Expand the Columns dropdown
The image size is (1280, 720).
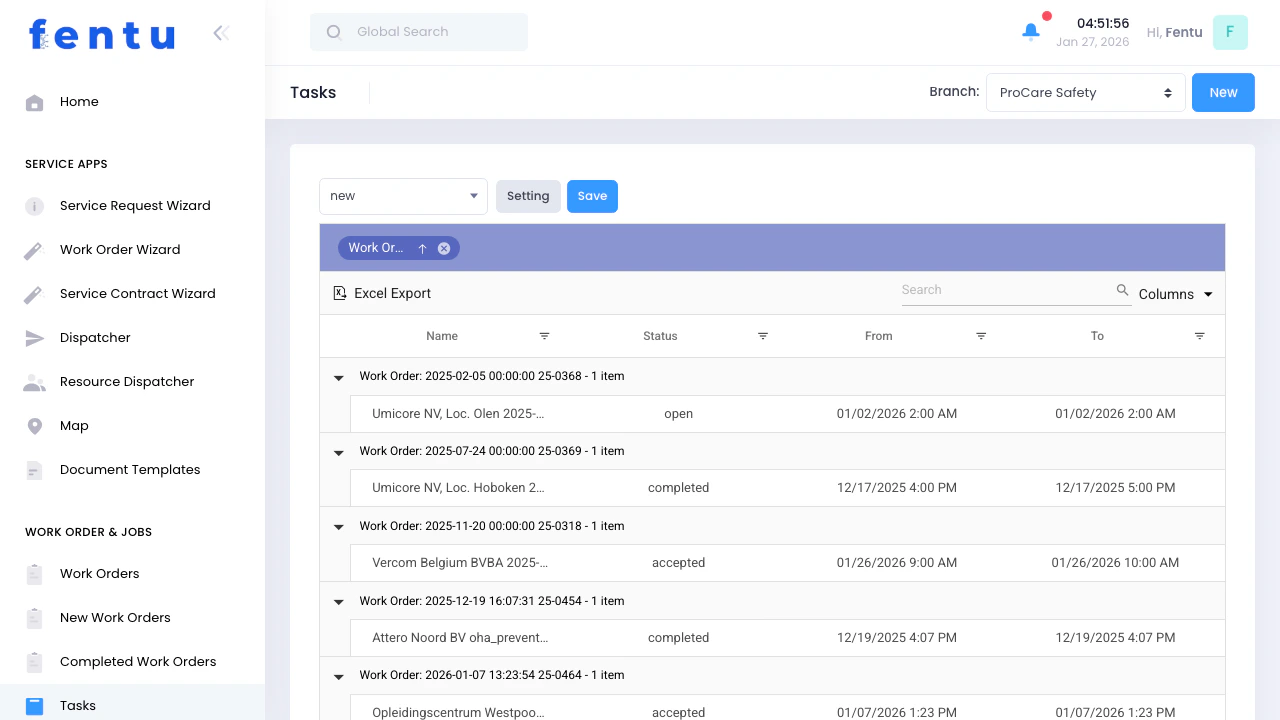[x=1176, y=294]
